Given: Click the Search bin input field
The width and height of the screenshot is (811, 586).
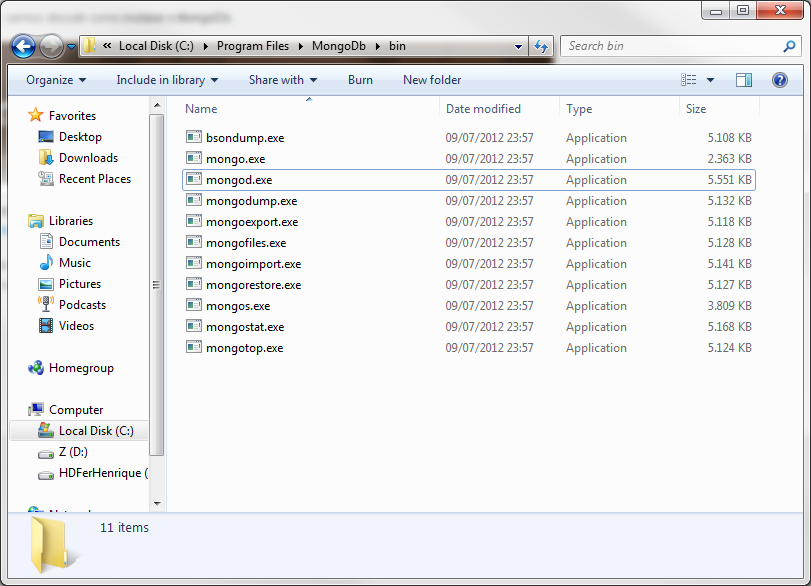Looking at the screenshot, I should click(670, 46).
